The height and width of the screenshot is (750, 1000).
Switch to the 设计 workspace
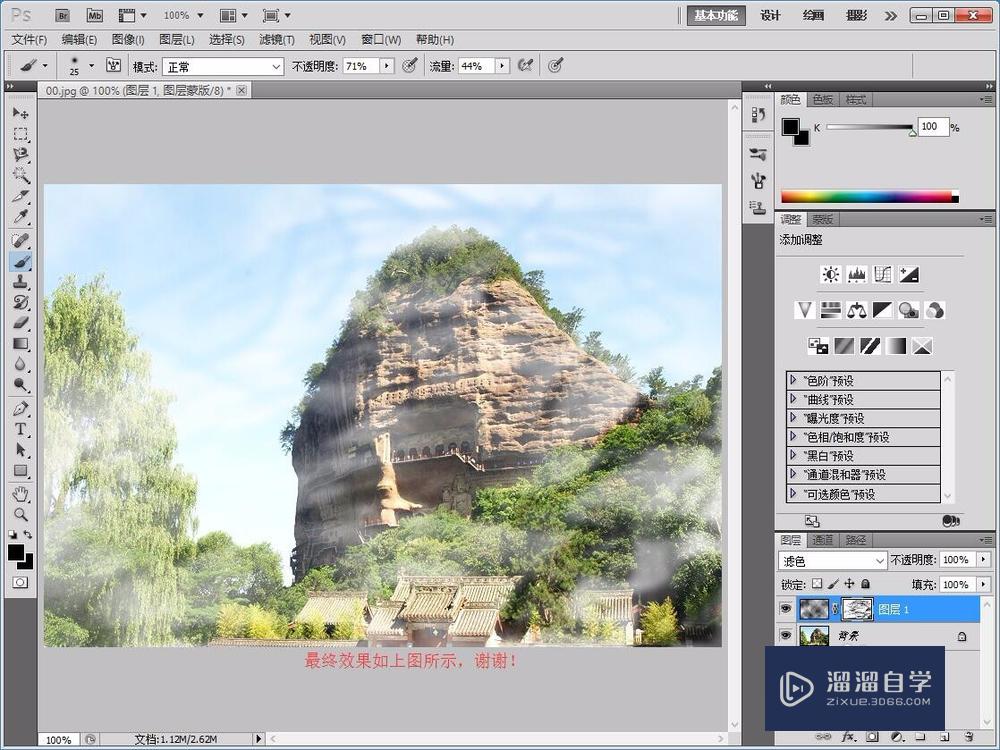pyautogui.click(x=770, y=15)
